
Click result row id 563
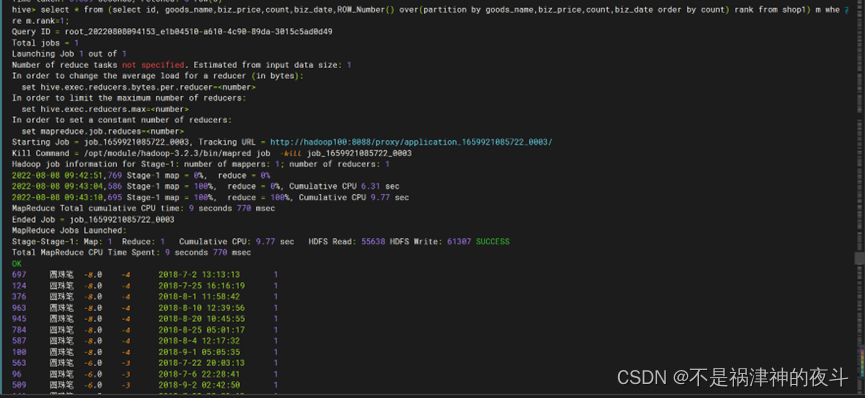[19, 363]
